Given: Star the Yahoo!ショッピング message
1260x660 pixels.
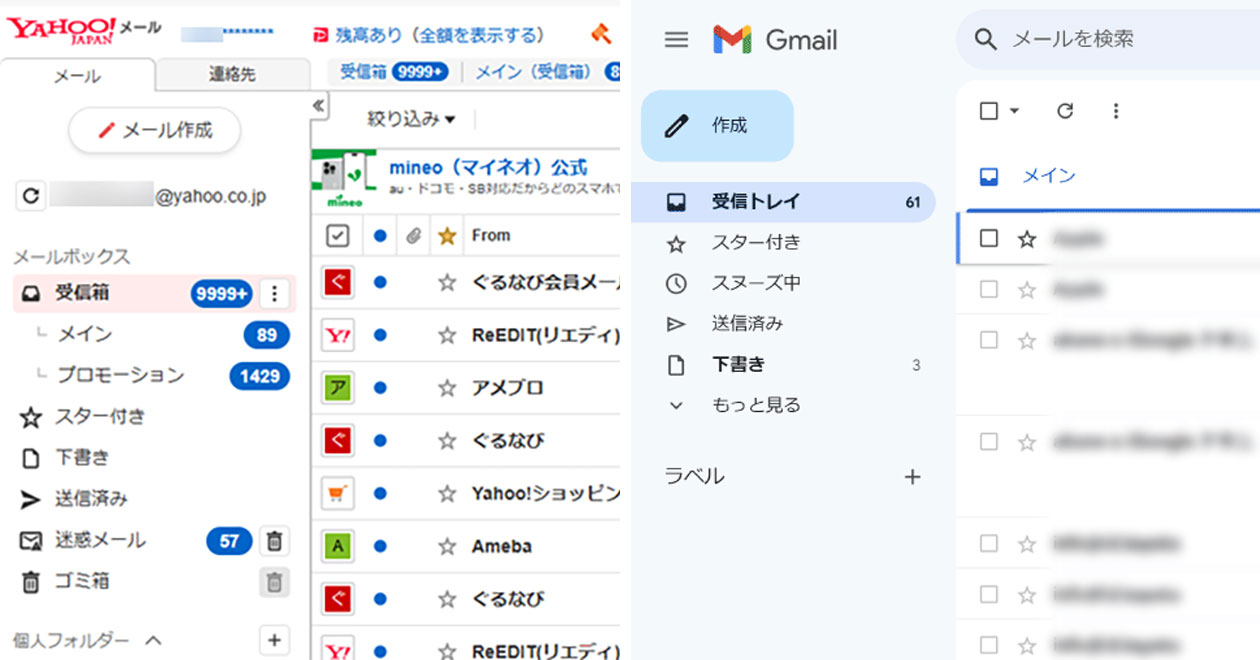Looking at the screenshot, I should 447,494.
